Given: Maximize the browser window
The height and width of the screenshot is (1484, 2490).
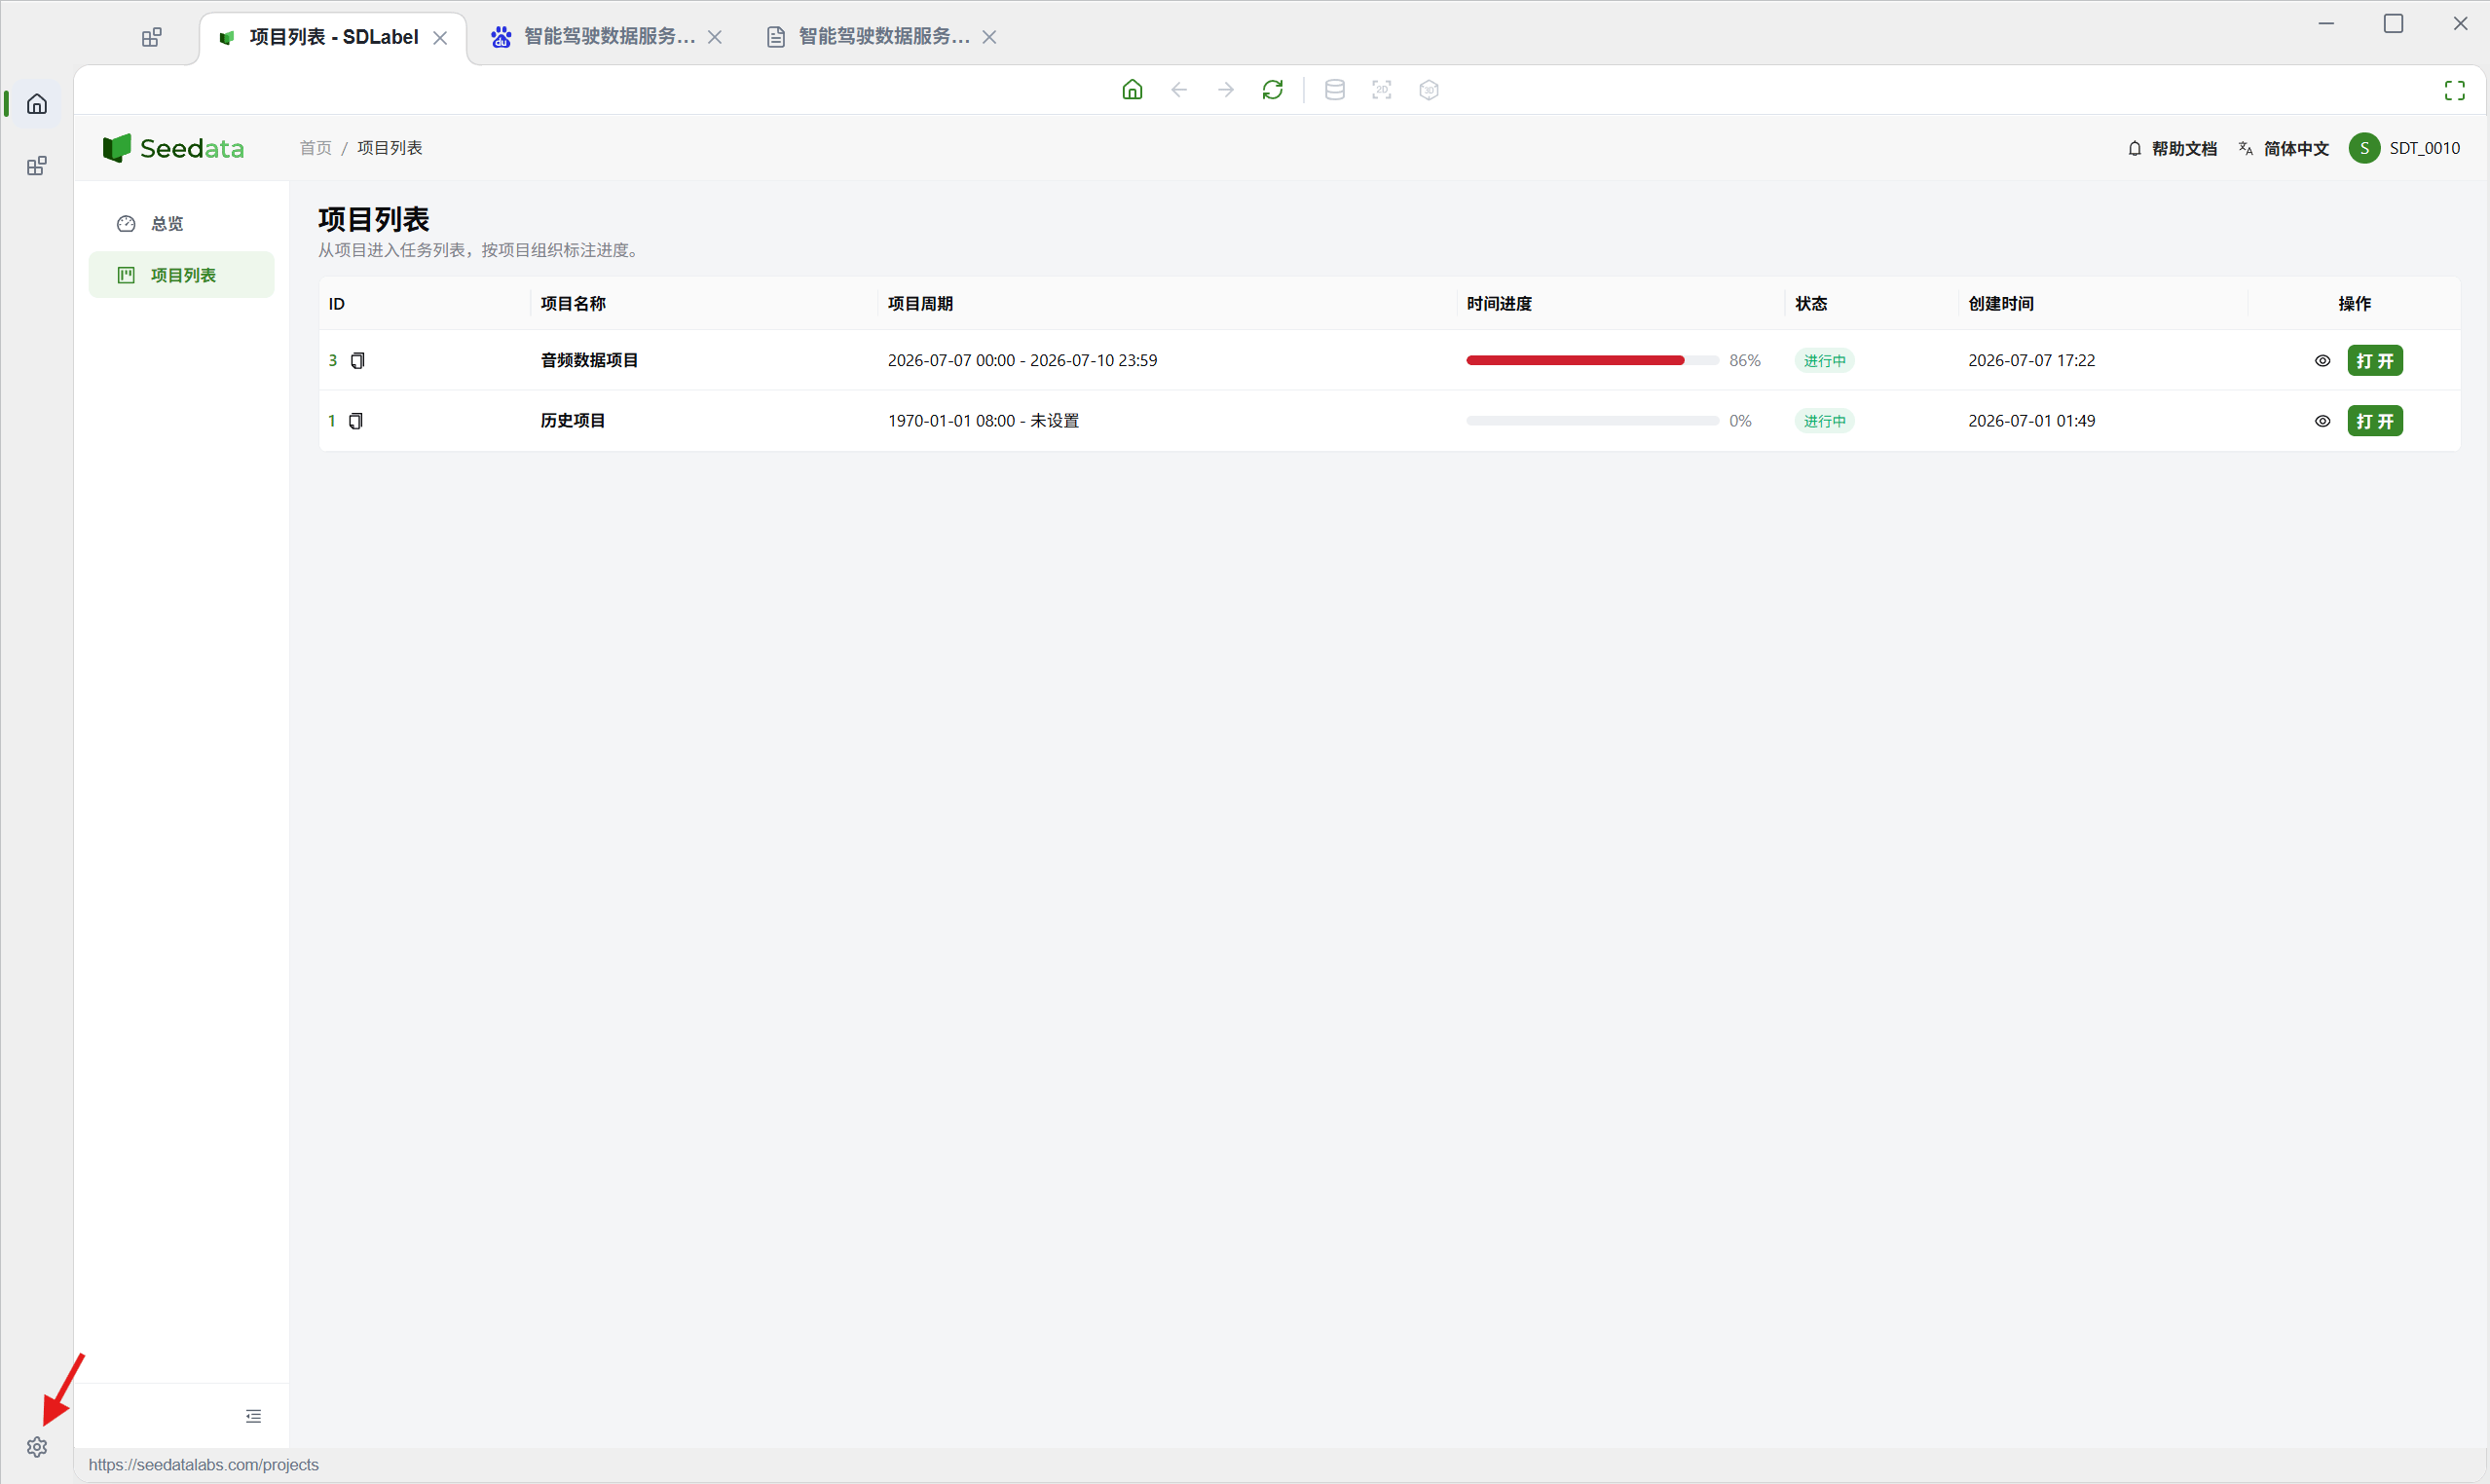Looking at the screenshot, I should pyautogui.click(x=2393, y=24).
